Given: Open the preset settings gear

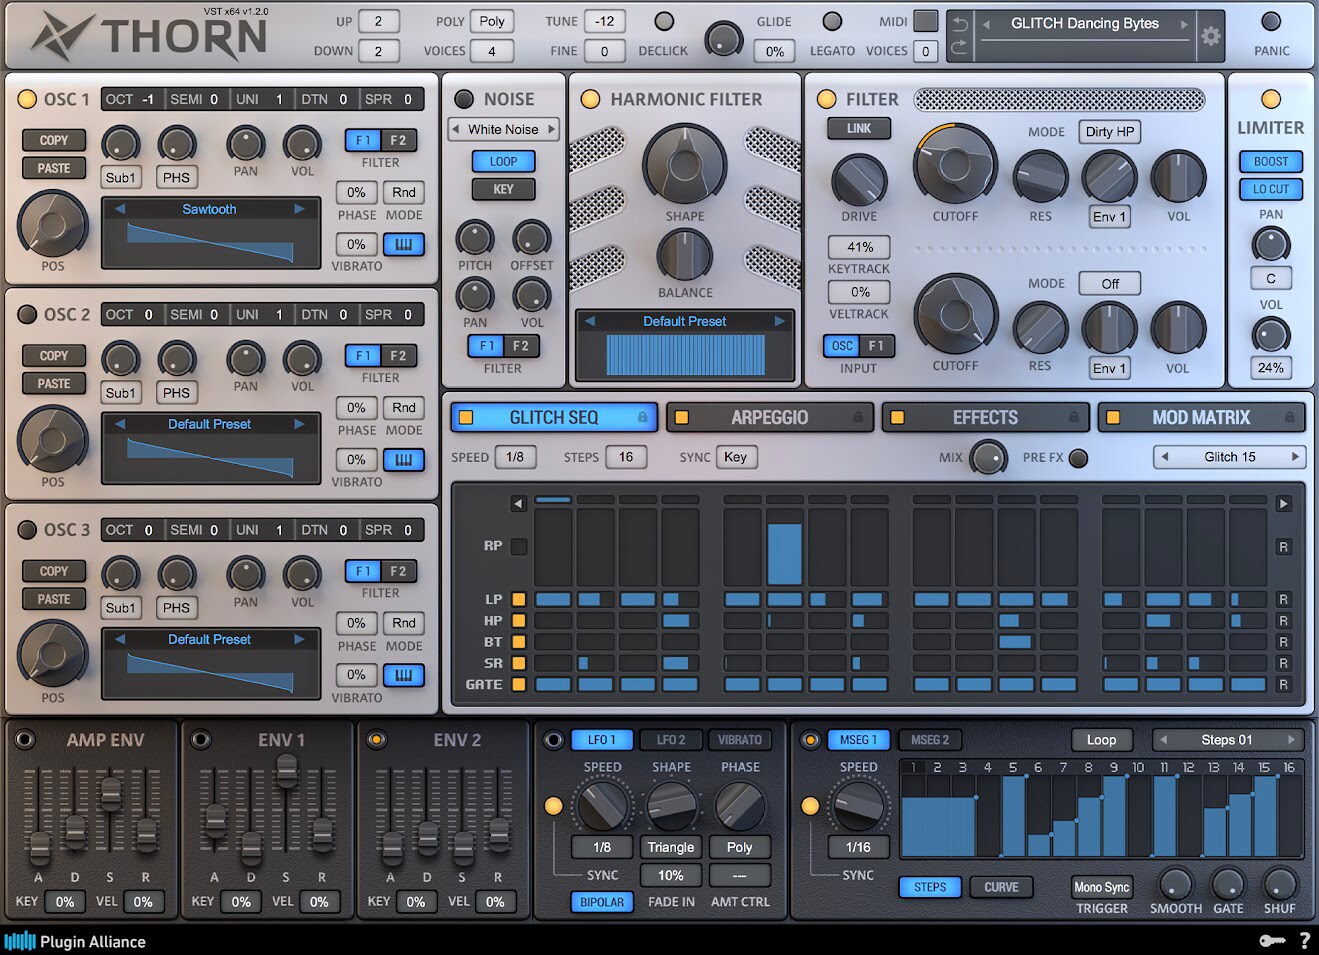Looking at the screenshot, I should 1210,36.
